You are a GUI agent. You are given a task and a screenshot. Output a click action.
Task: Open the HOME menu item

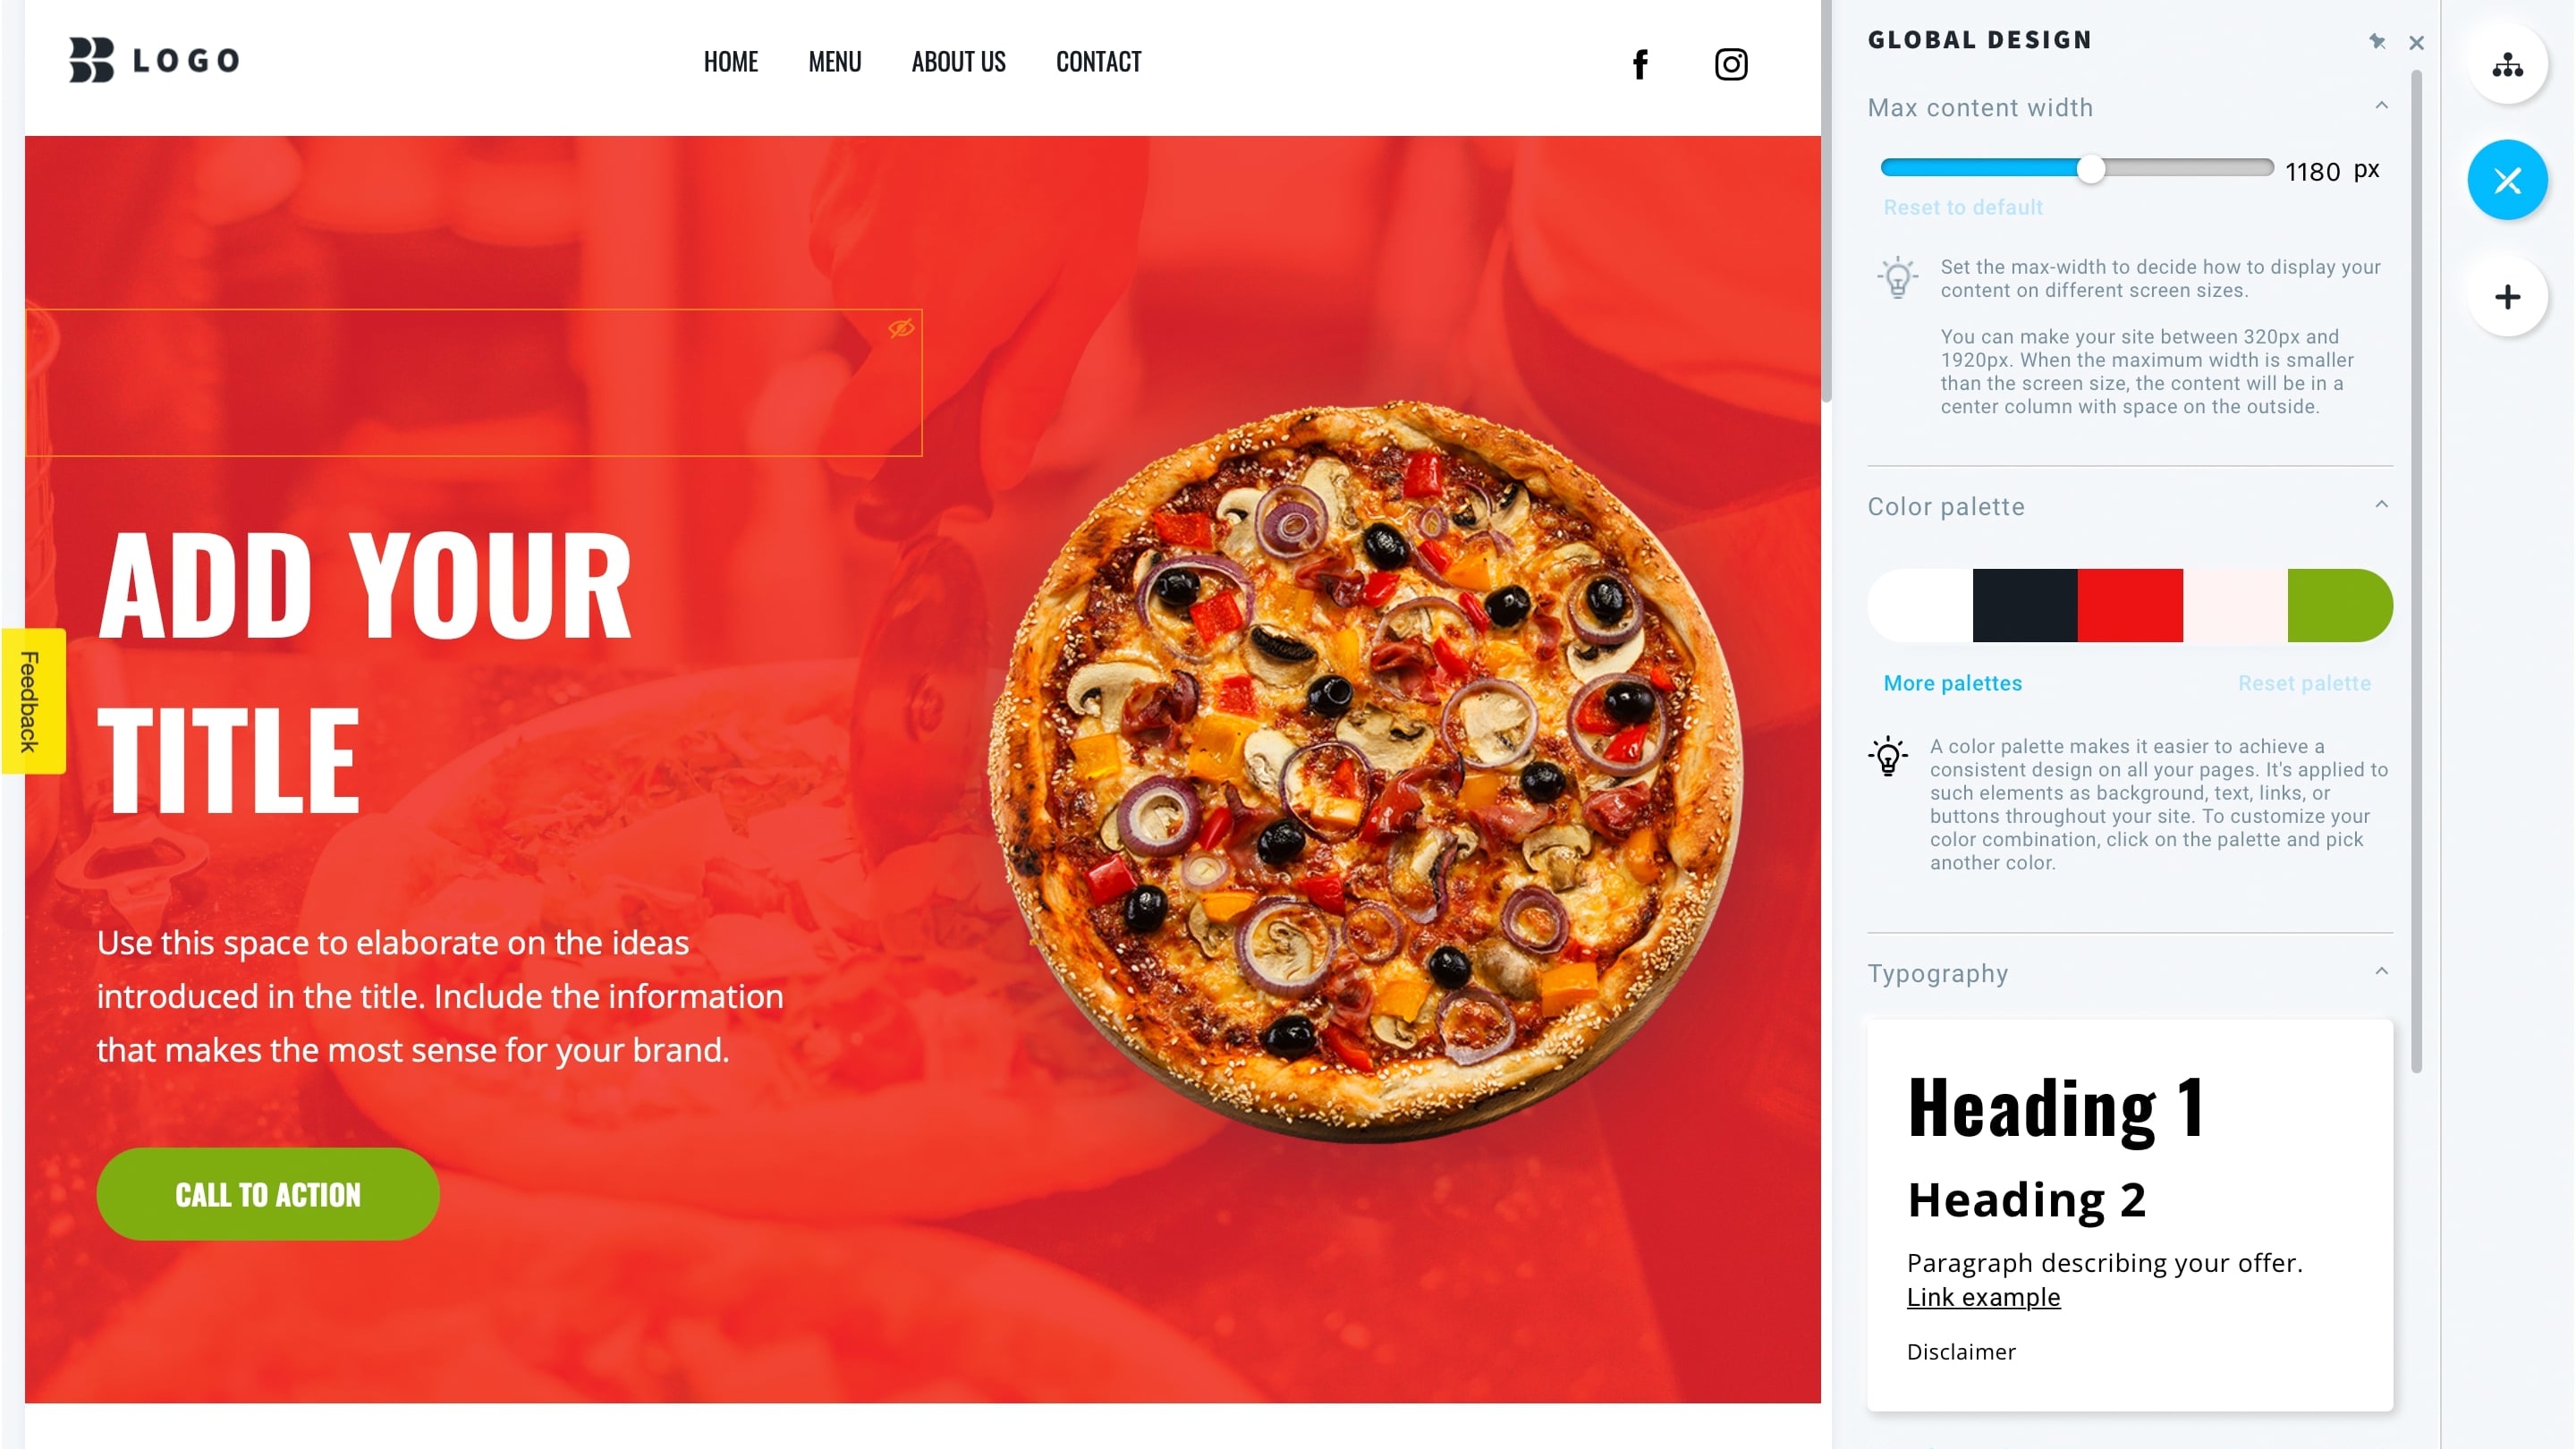pos(731,62)
